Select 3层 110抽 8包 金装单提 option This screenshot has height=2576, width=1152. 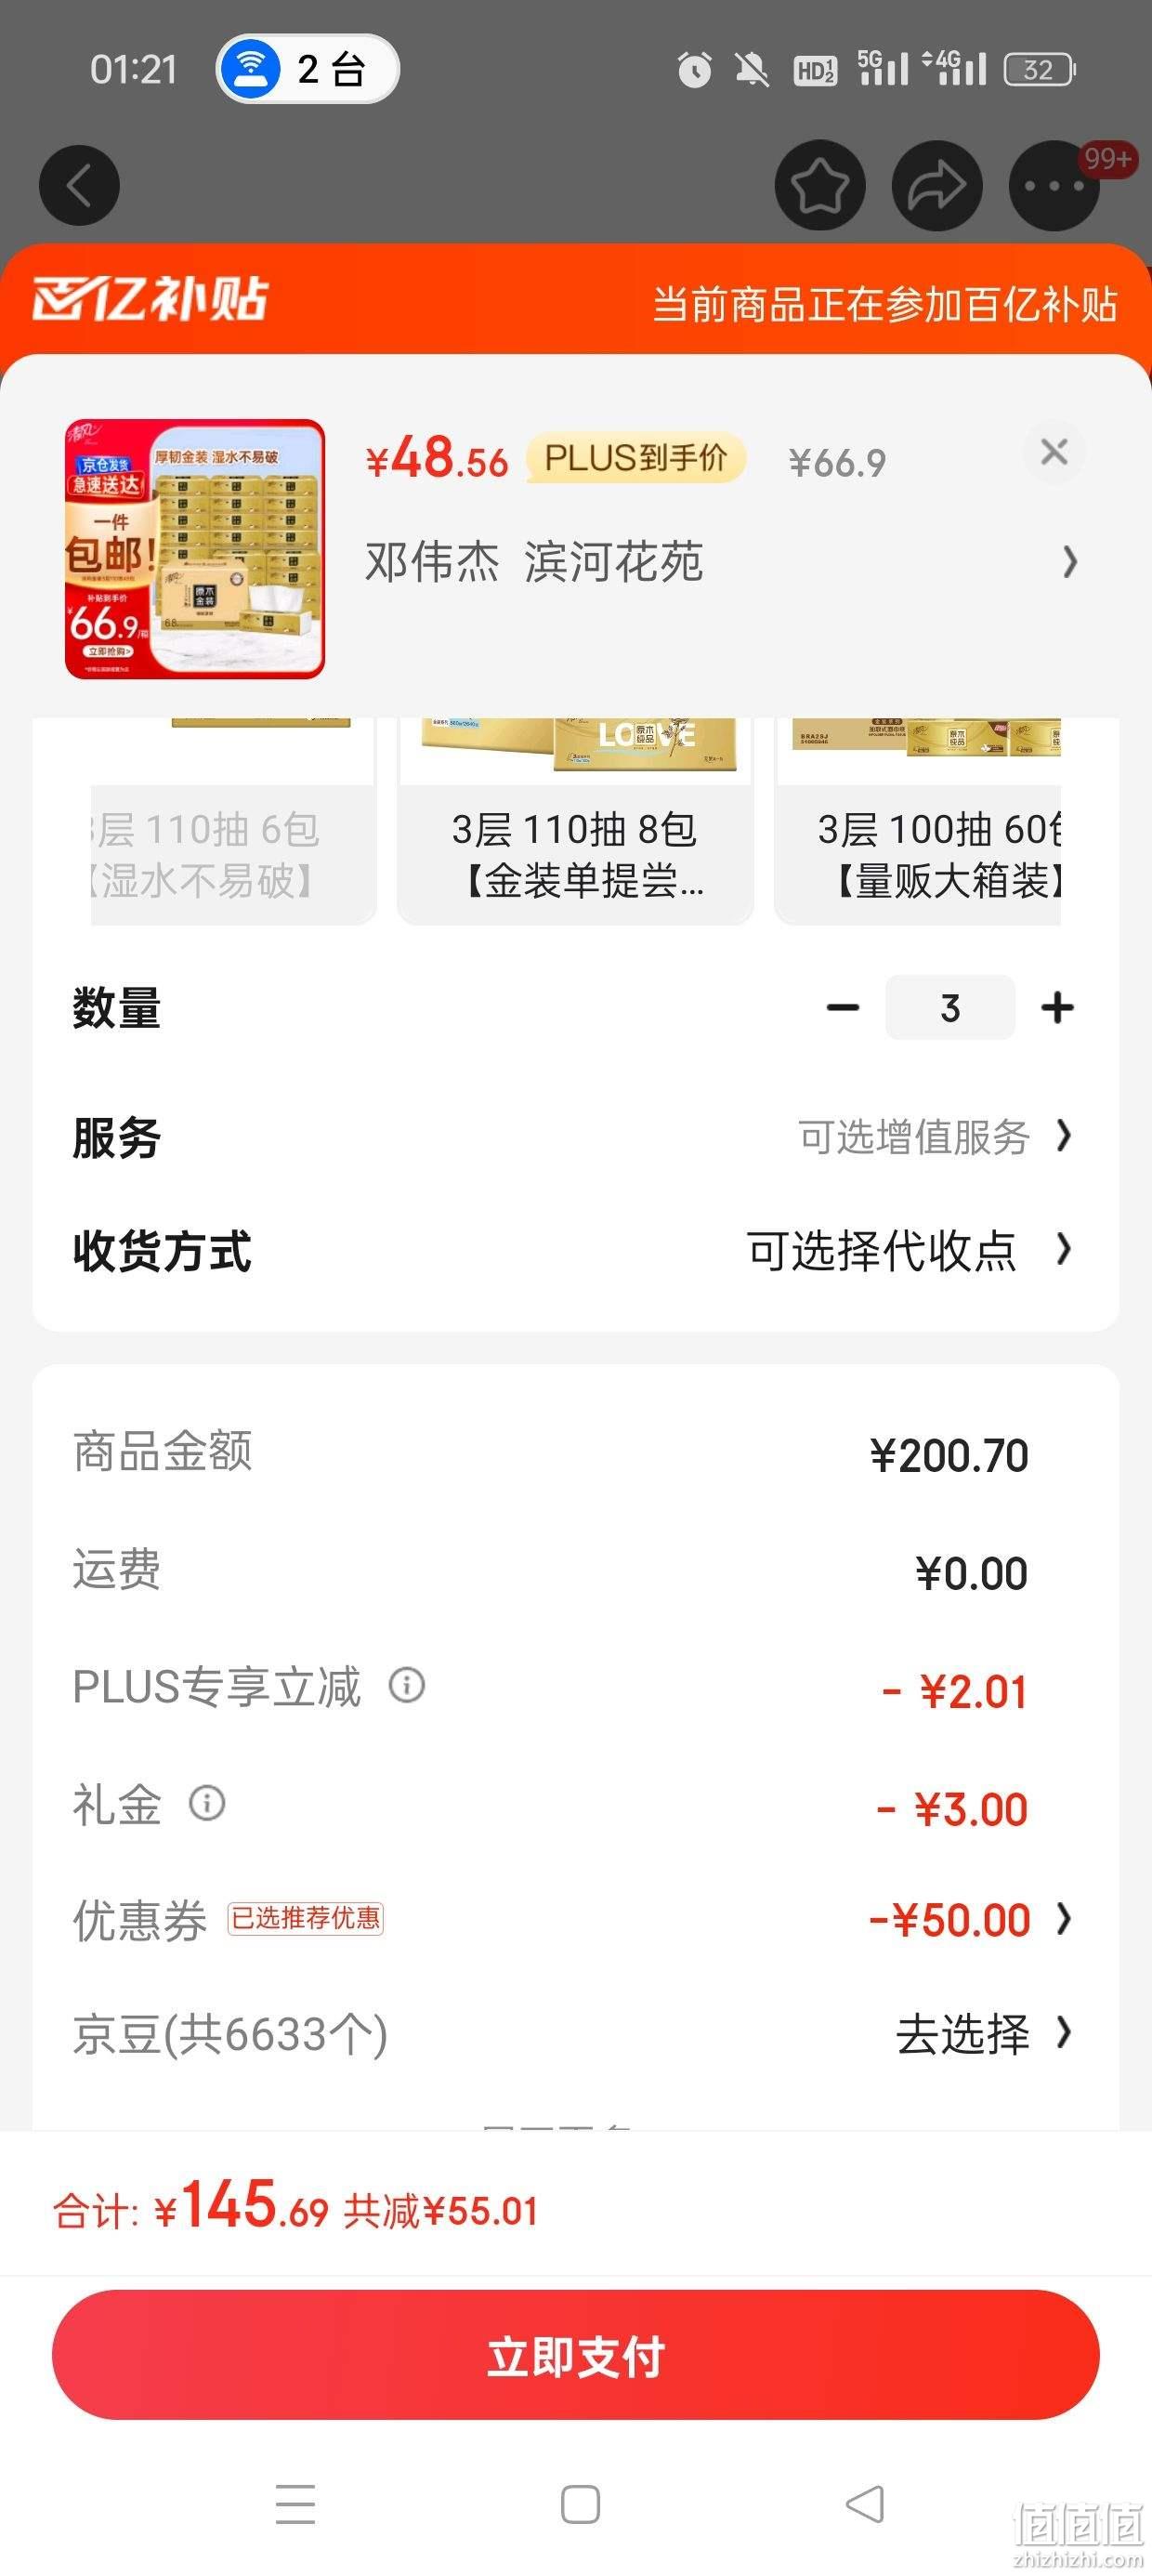pyautogui.click(x=575, y=820)
